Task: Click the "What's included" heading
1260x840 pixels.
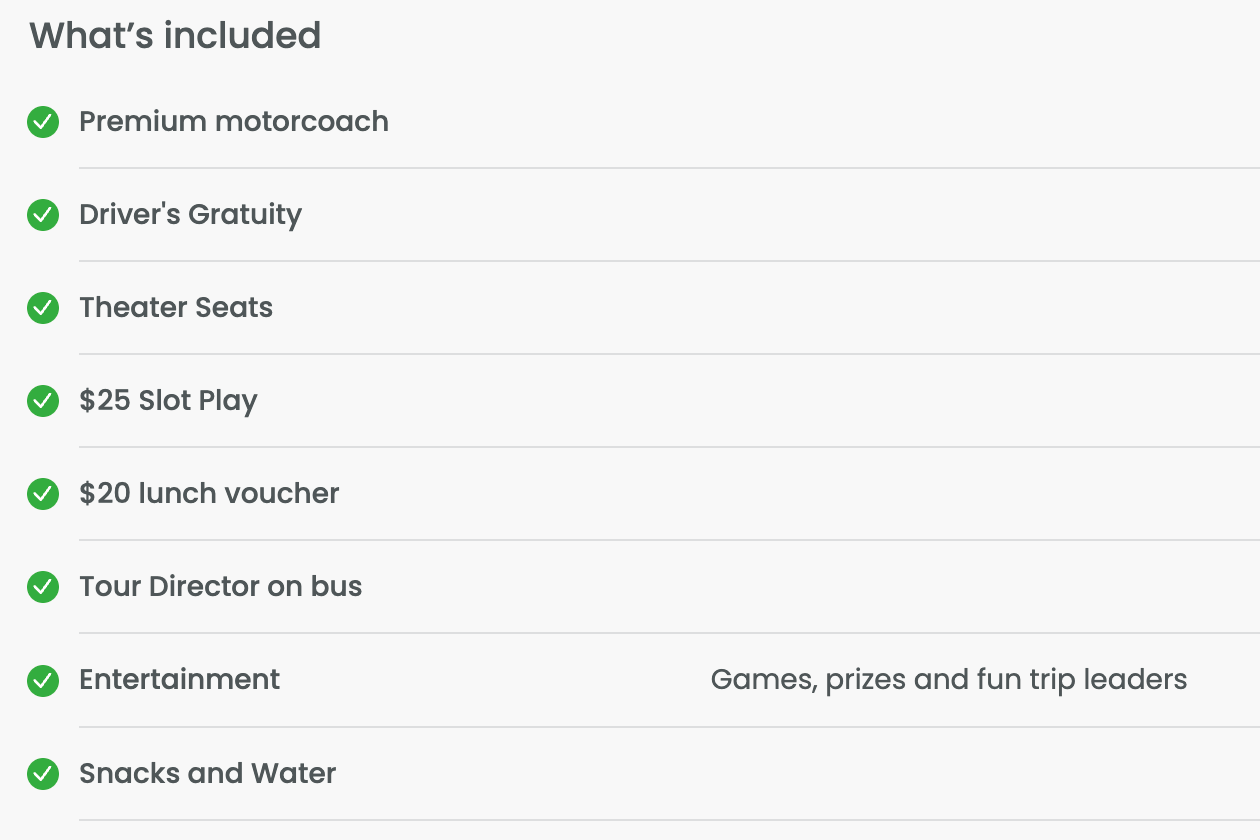Action: (175, 36)
